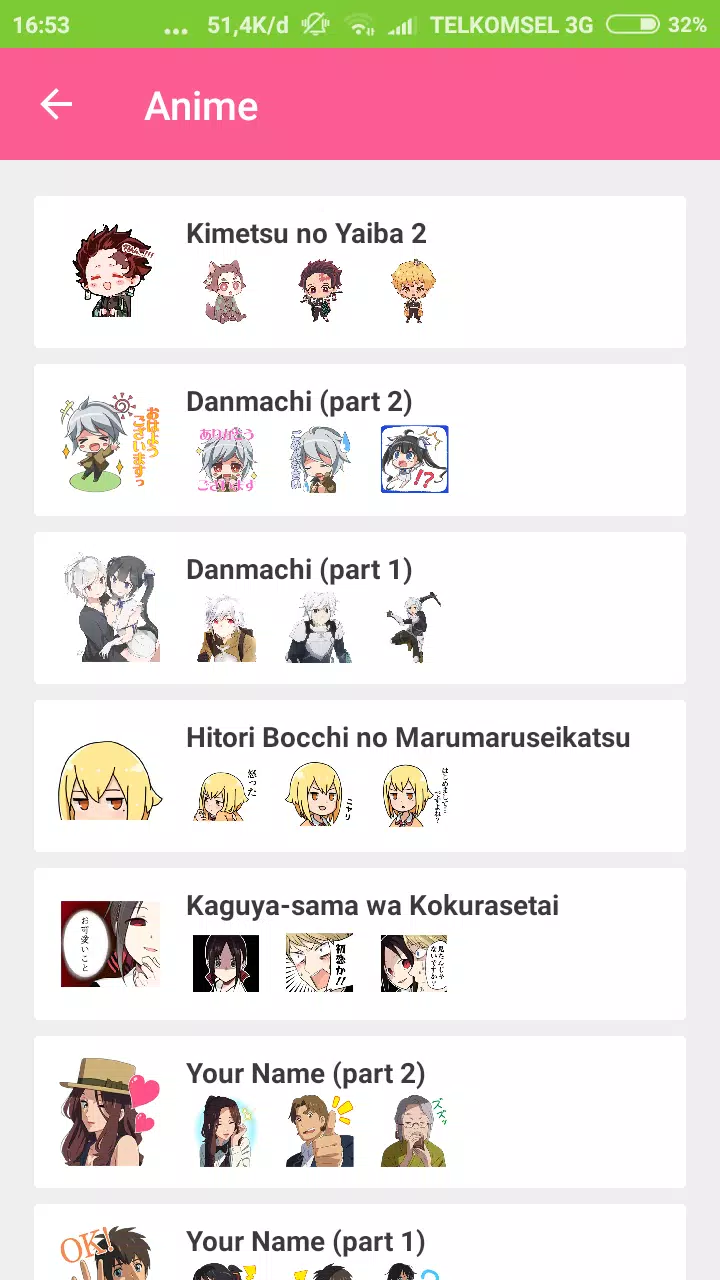The image size is (720, 1280).
Task: Select the jumping Bell sticker in Danmachi part 1
Action: click(x=414, y=627)
